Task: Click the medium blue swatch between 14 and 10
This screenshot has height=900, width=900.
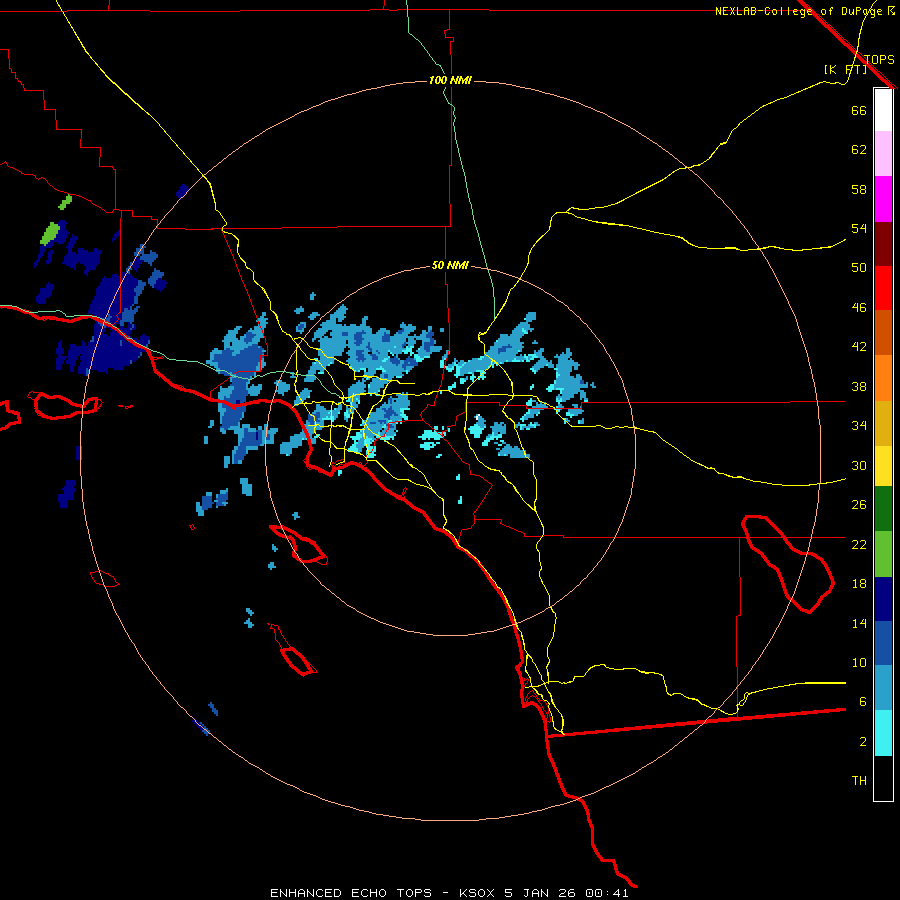Action: pyautogui.click(x=883, y=643)
